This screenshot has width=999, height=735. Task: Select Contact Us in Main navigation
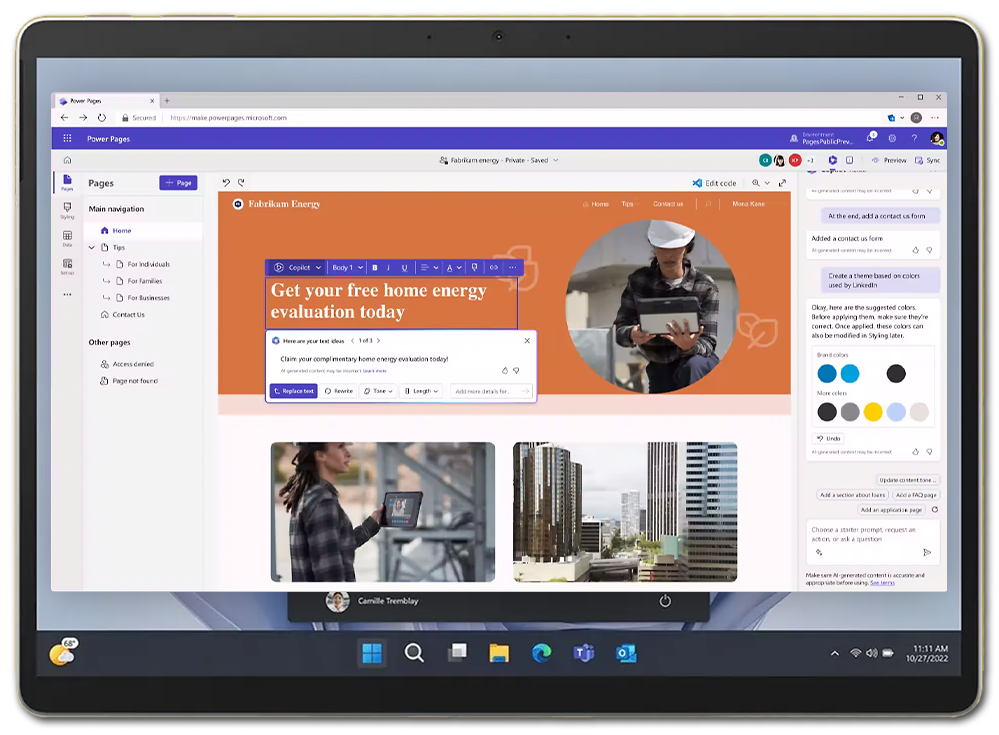130,316
